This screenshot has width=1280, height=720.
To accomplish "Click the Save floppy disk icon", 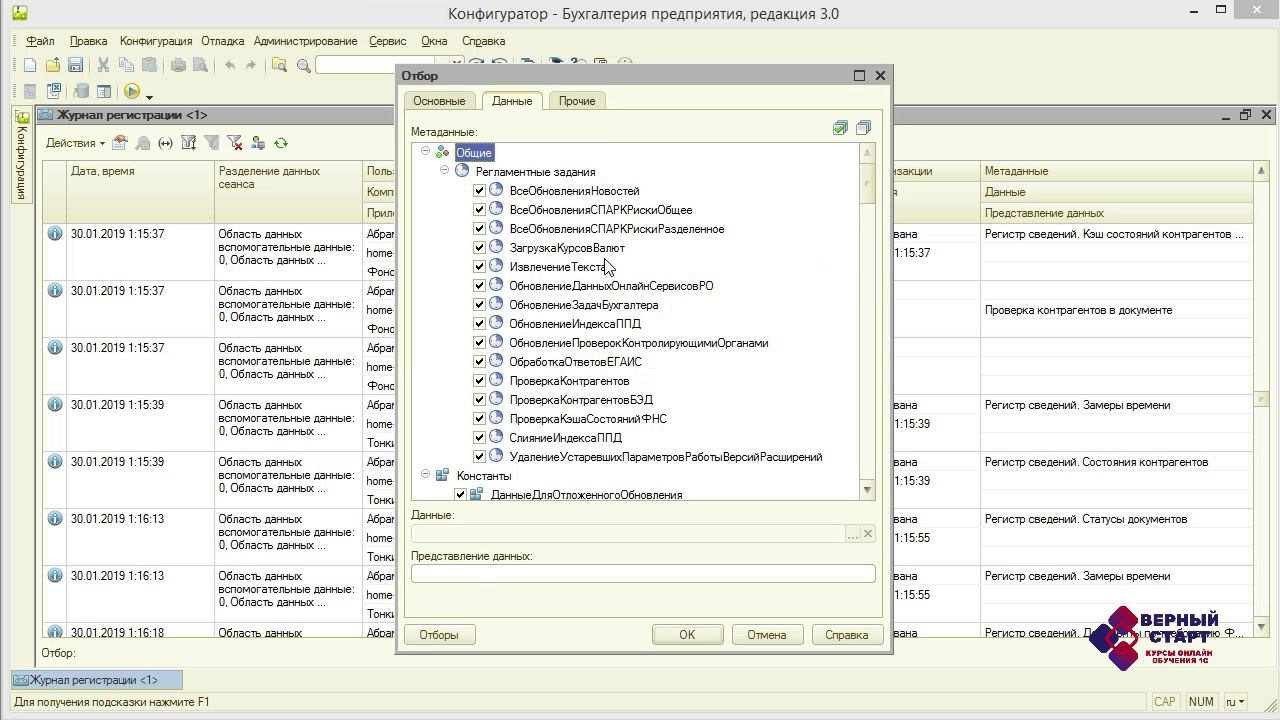I will point(75,66).
